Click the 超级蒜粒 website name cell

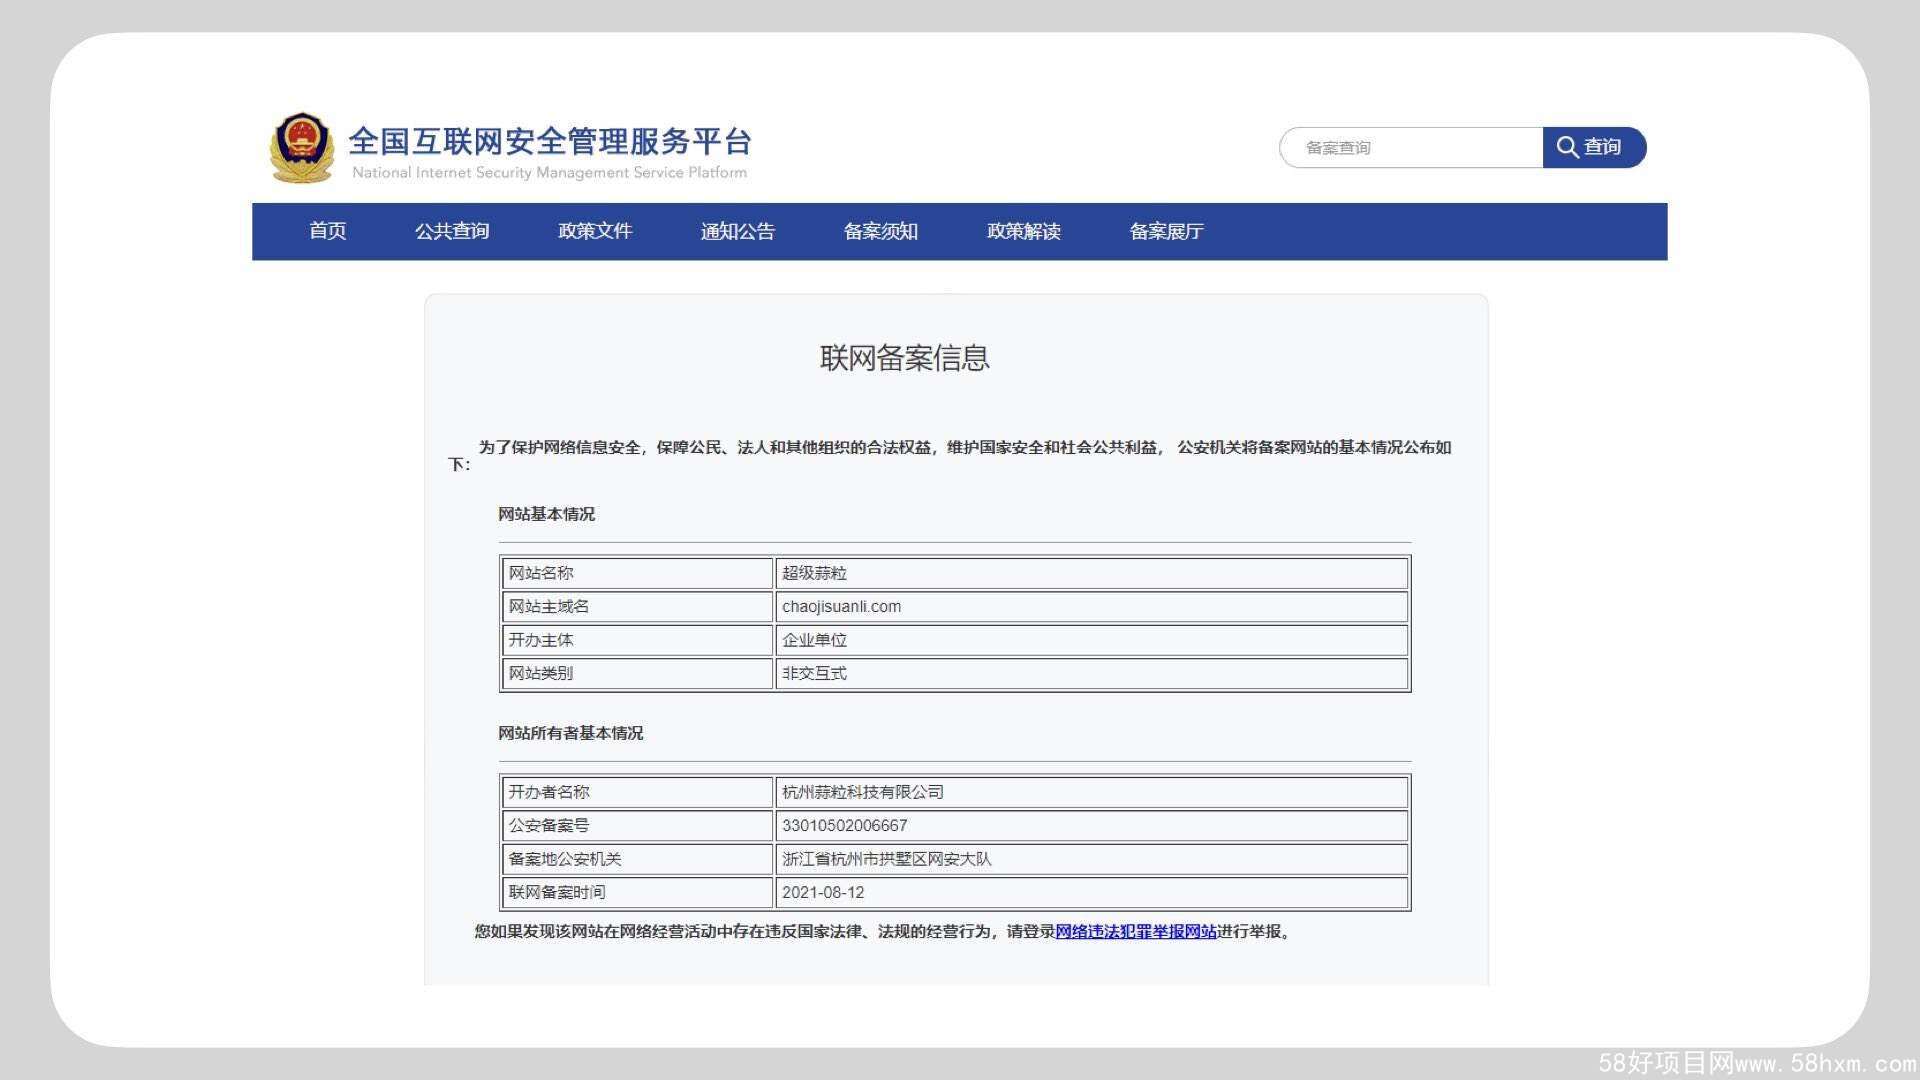pos(1092,573)
